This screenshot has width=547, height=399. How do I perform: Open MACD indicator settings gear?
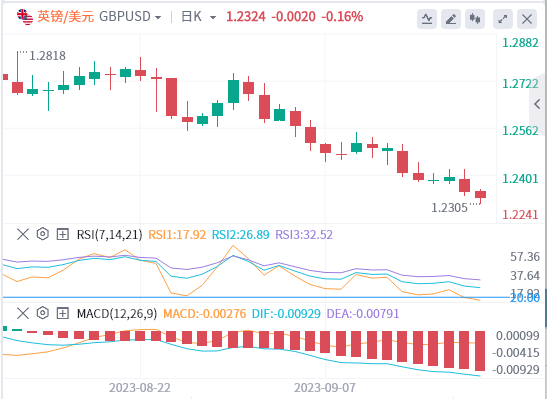[43, 313]
